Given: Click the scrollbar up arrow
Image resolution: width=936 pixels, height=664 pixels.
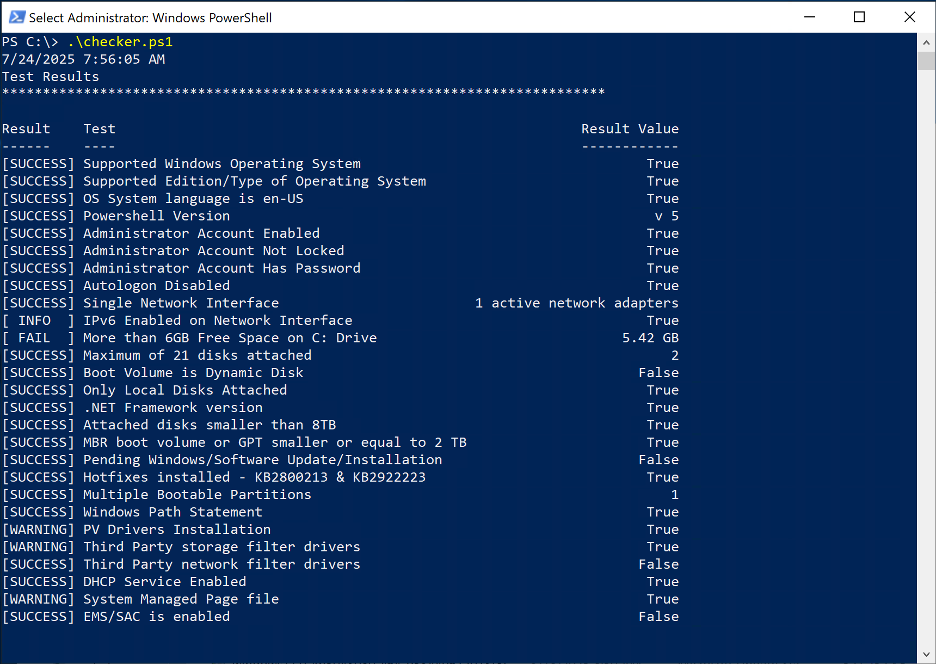Looking at the screenshot, I should [x=926, y=42].
